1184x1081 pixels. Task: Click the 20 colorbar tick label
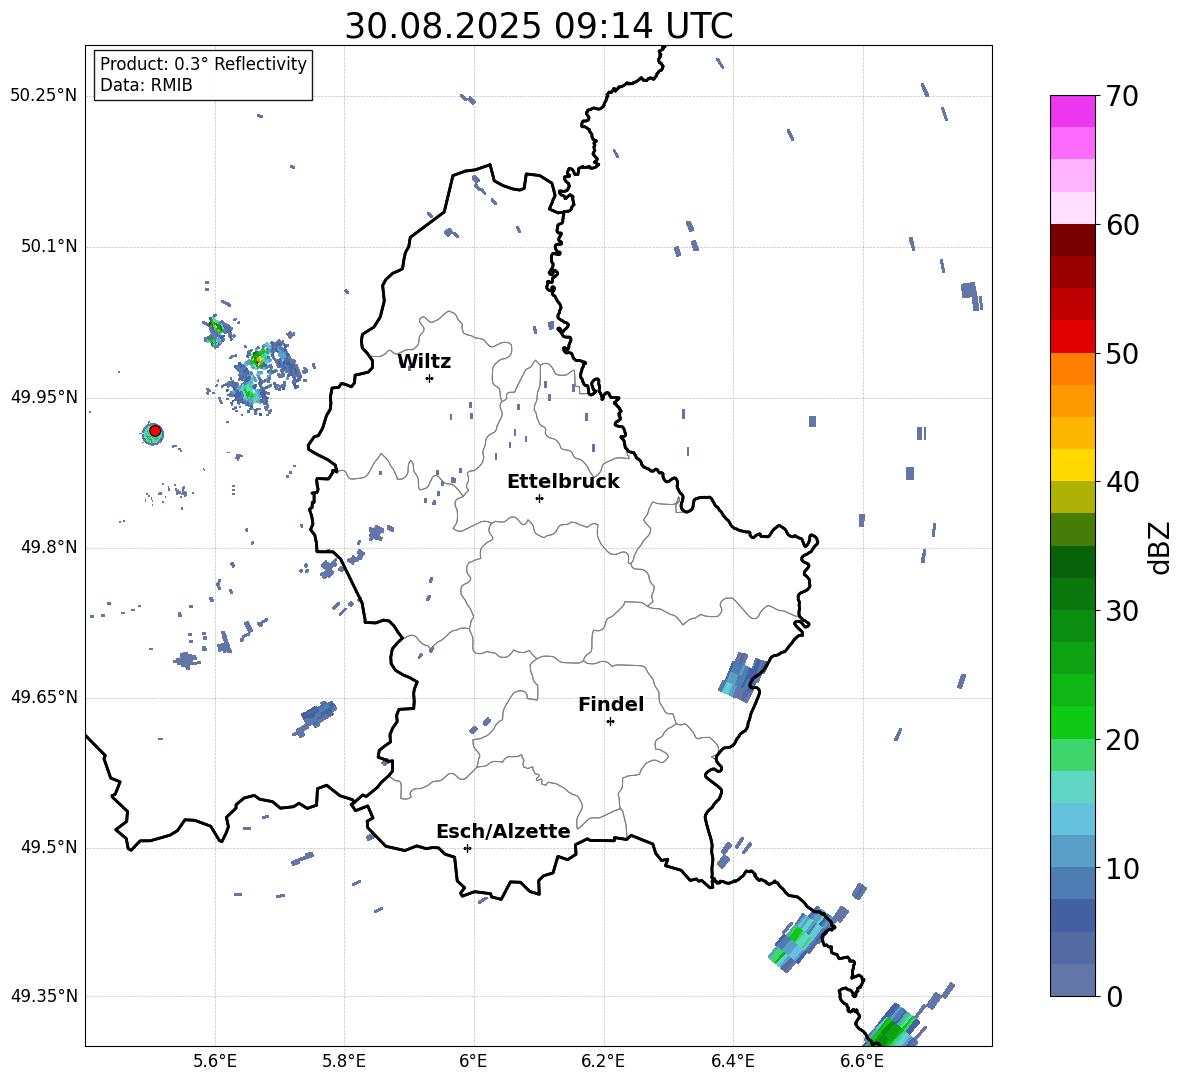[x=1122, y=740]
